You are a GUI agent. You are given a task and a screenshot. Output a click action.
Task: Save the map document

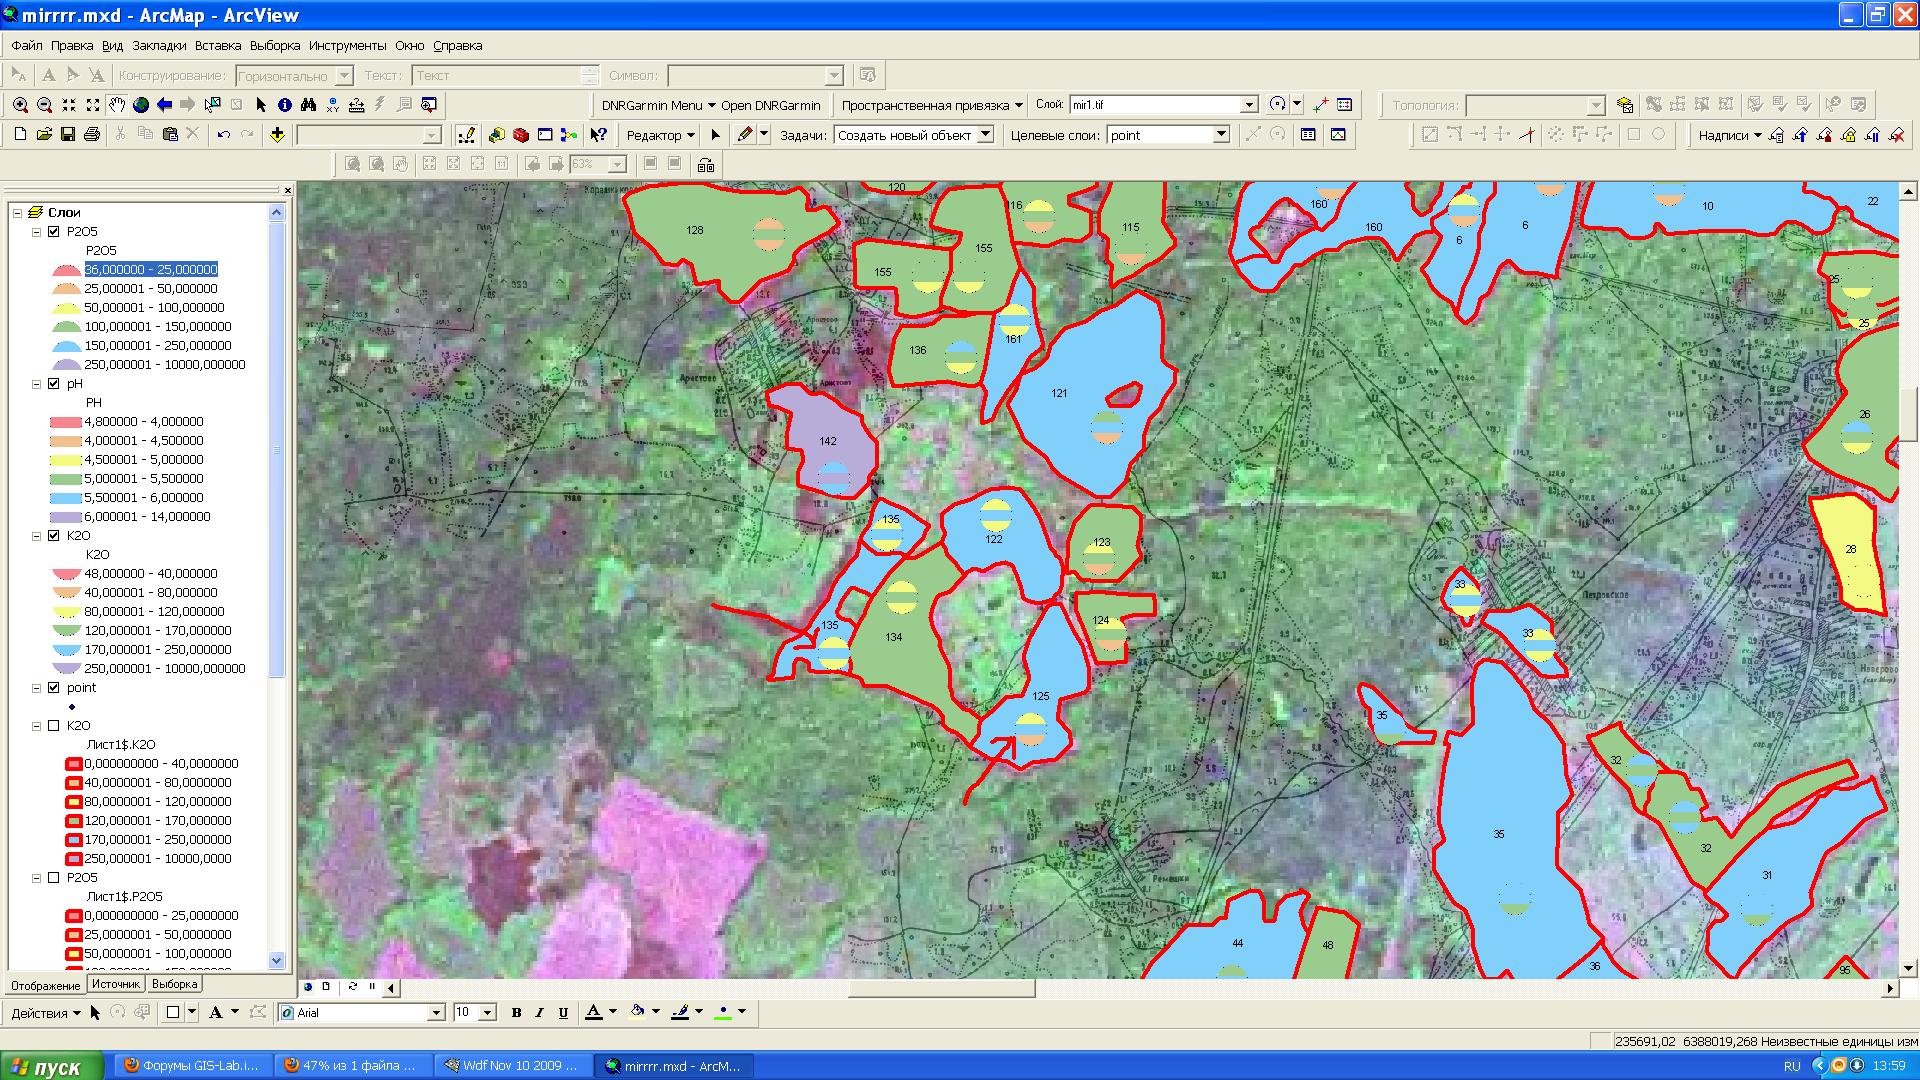[x=68, y=135]
